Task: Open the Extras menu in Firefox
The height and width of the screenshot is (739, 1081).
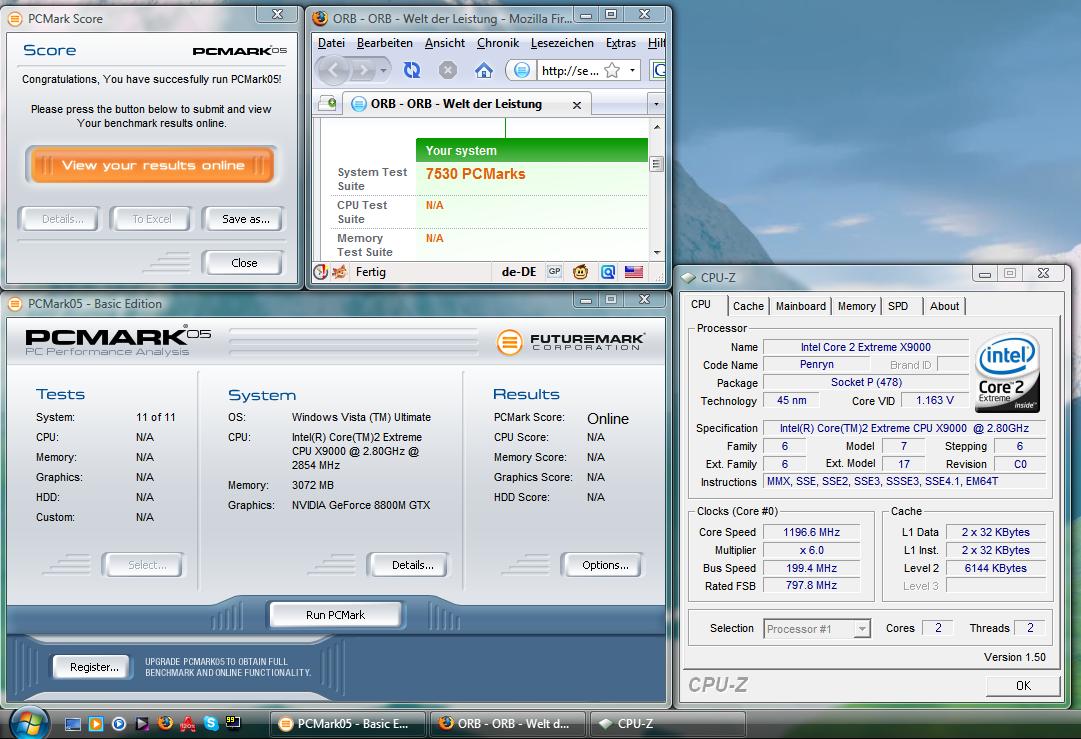Action: 620,43
